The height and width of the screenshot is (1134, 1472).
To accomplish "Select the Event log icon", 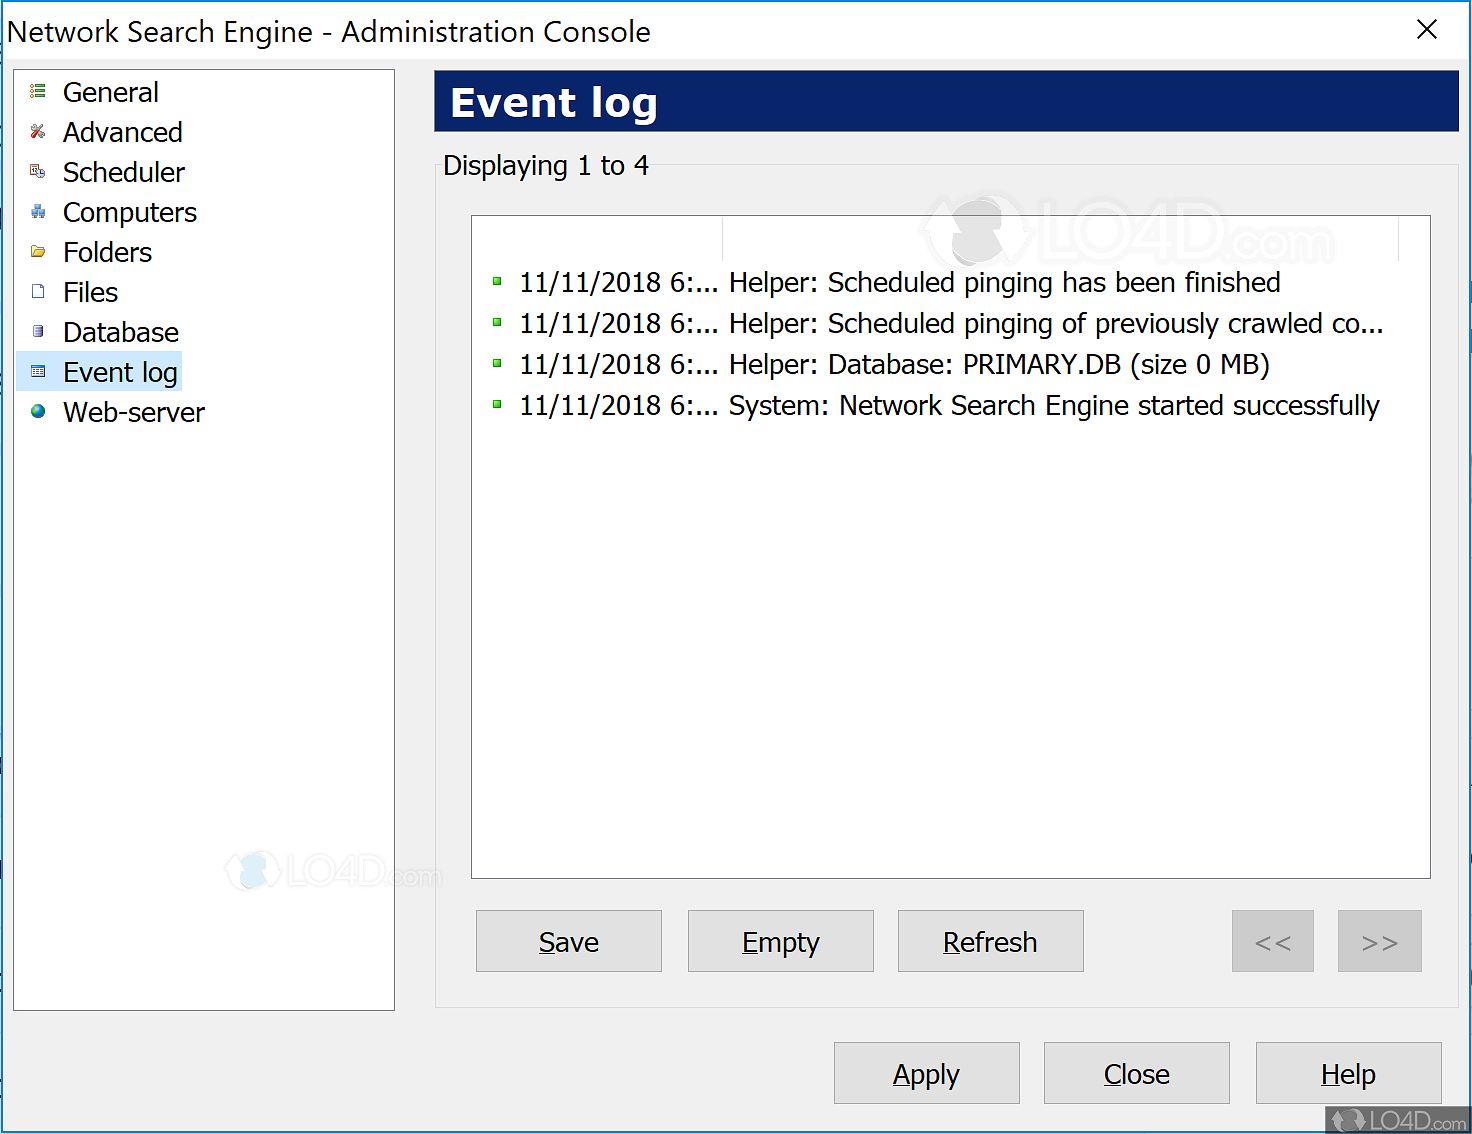I will [x=37, y=371].
